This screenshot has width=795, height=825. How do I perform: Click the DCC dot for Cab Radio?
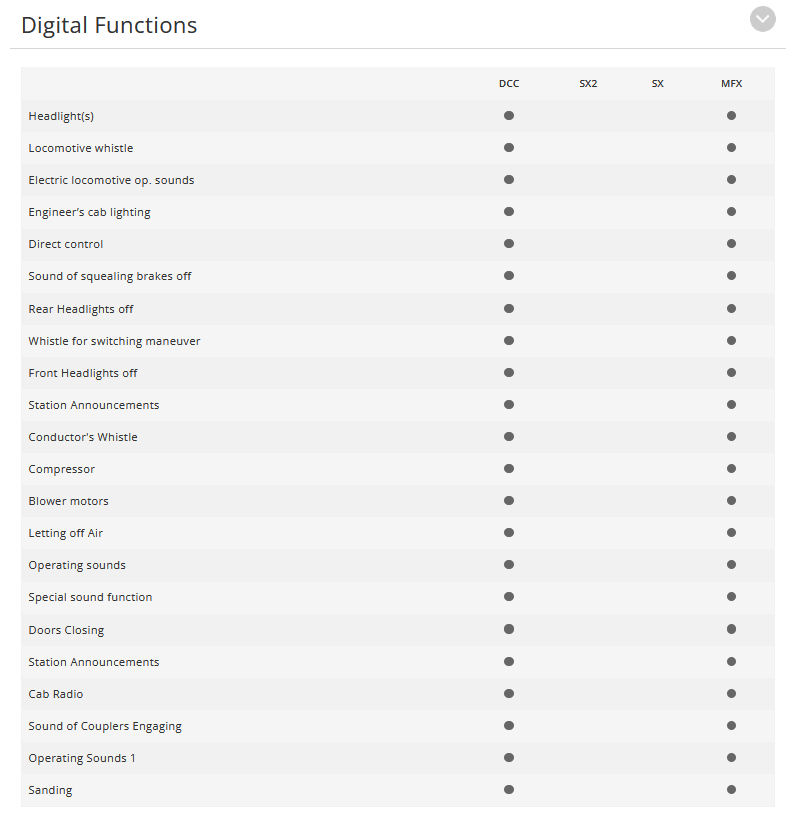pyautogui.click(x=509, y=693)
